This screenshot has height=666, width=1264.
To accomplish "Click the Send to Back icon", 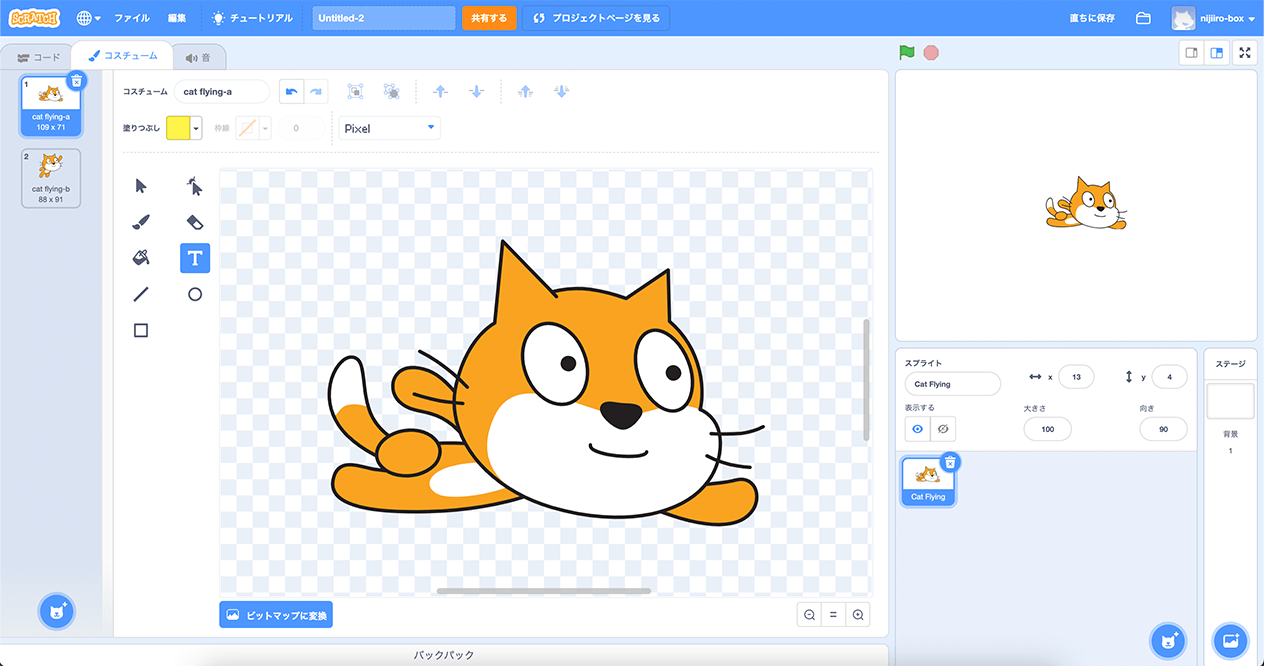I will point(561,91).
